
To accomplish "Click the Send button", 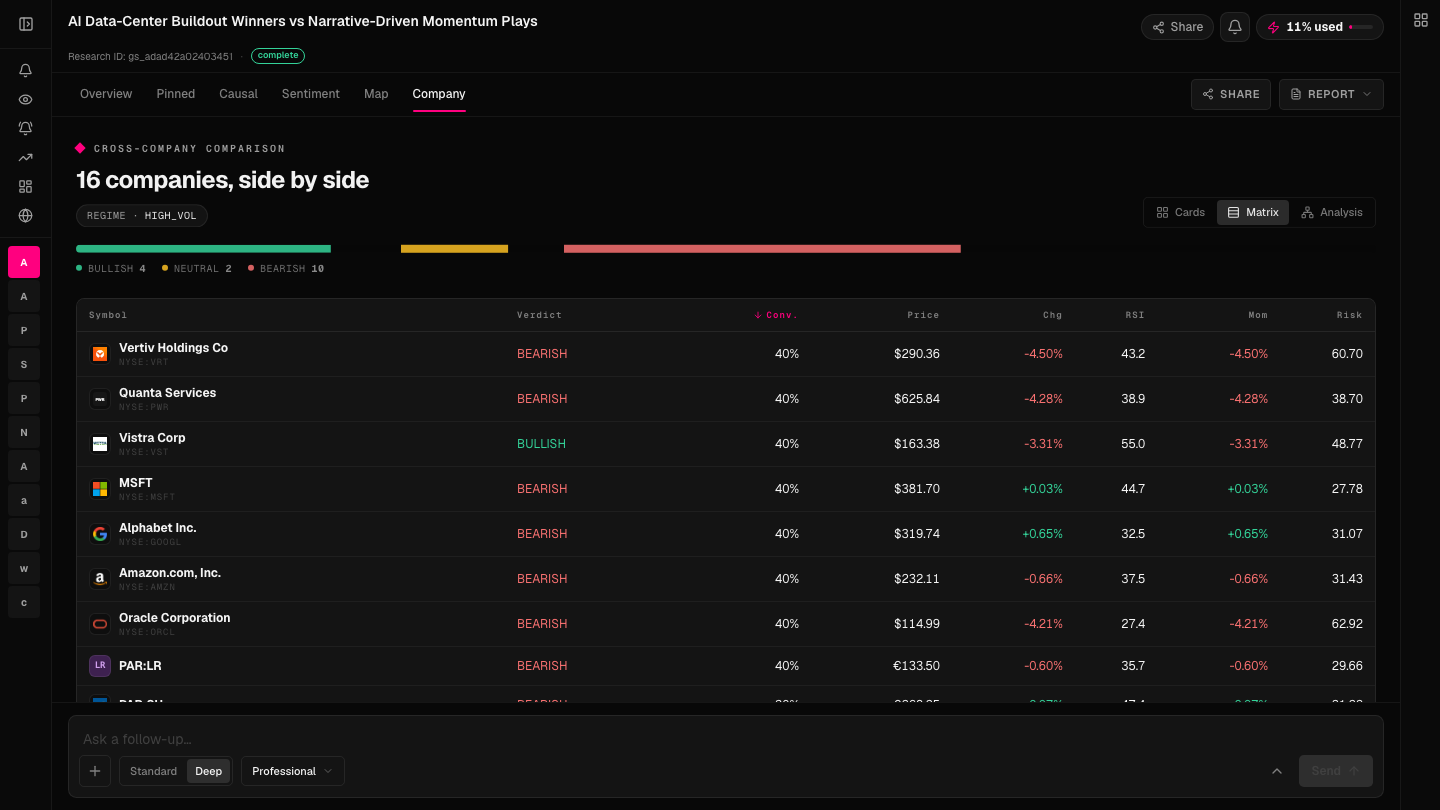I will coord(1336,771).
